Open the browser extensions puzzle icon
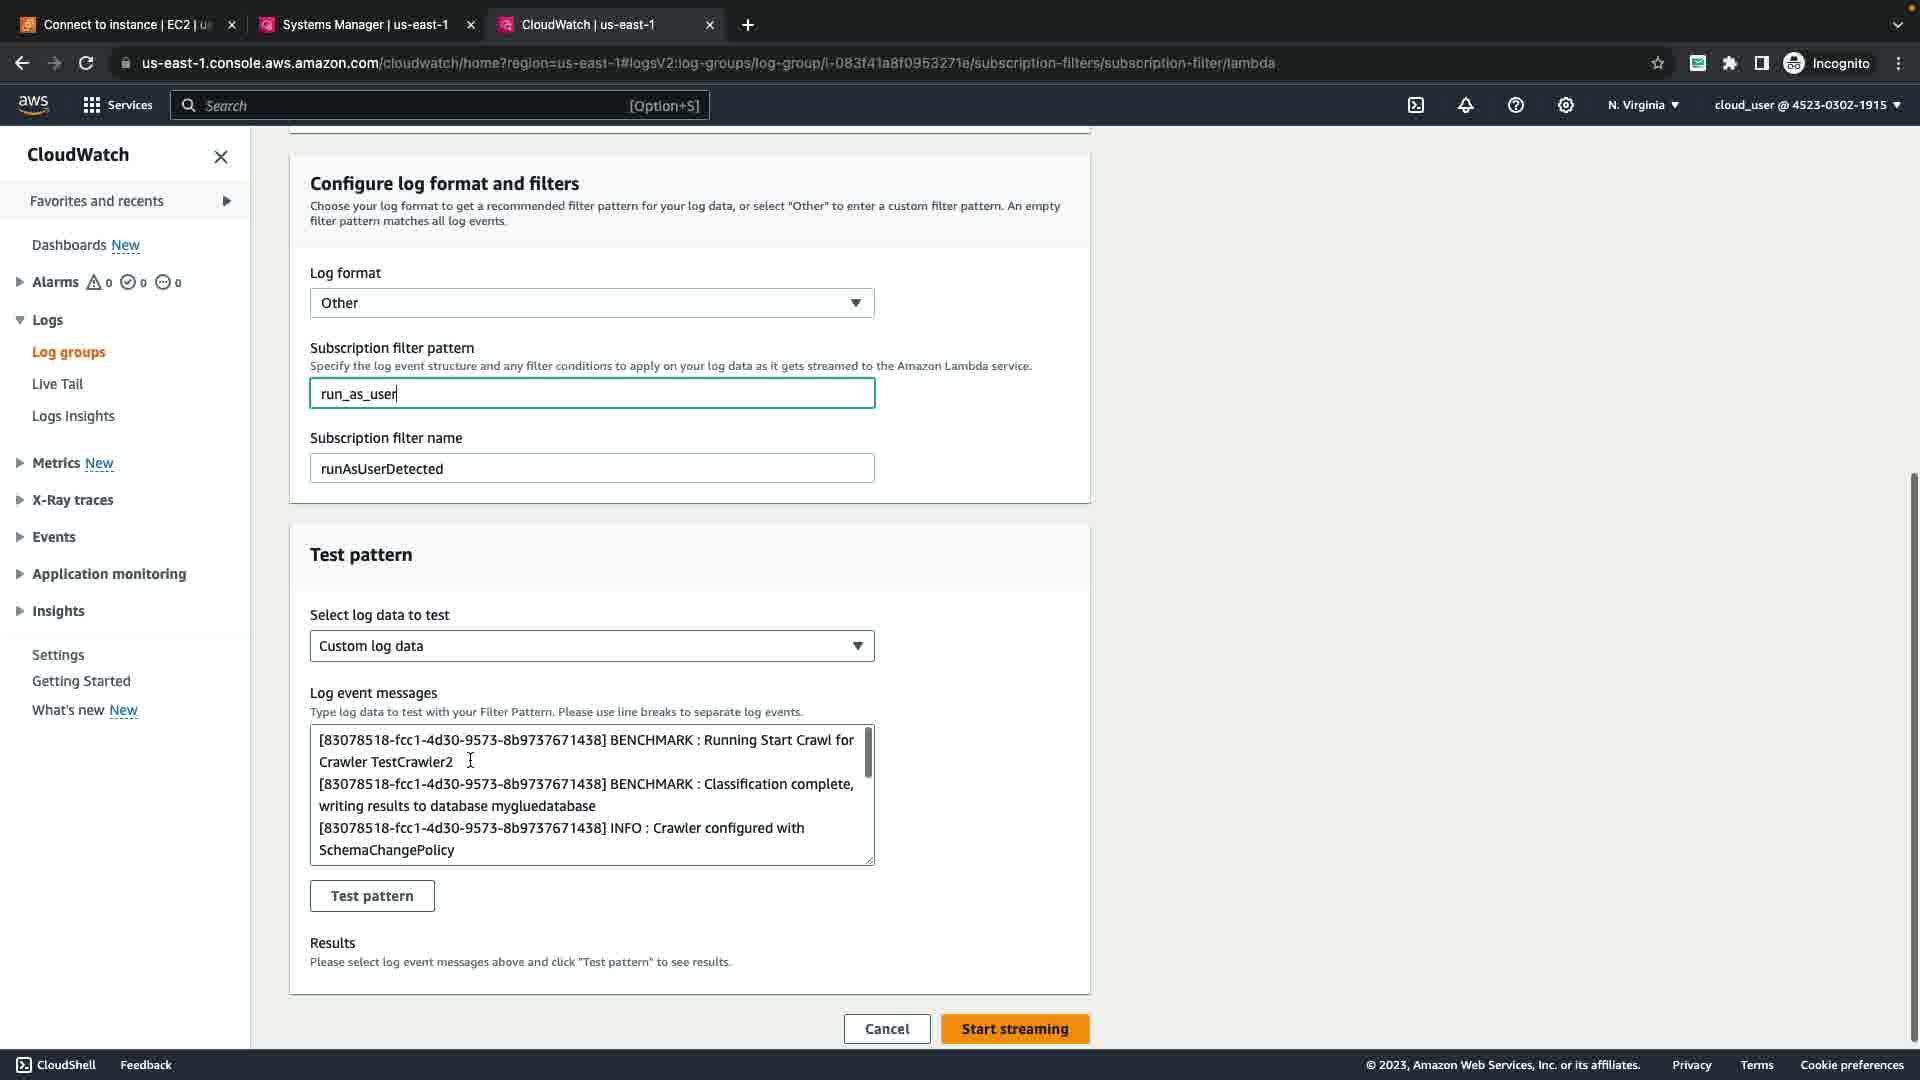1920x1080 pixels. pyautogui.click(x=1730, y=63)
